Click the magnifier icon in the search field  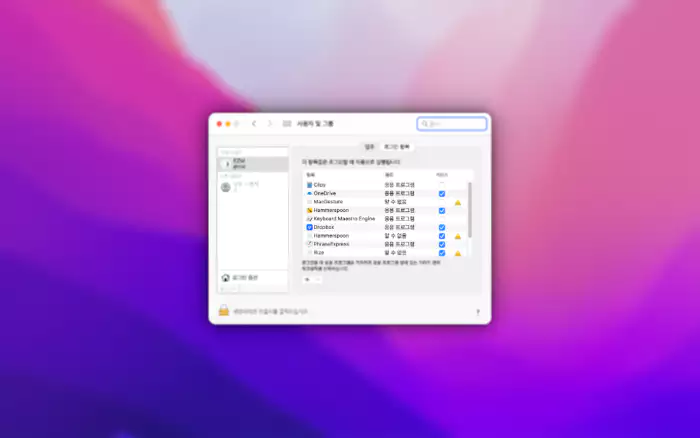(x=425, y=124)
